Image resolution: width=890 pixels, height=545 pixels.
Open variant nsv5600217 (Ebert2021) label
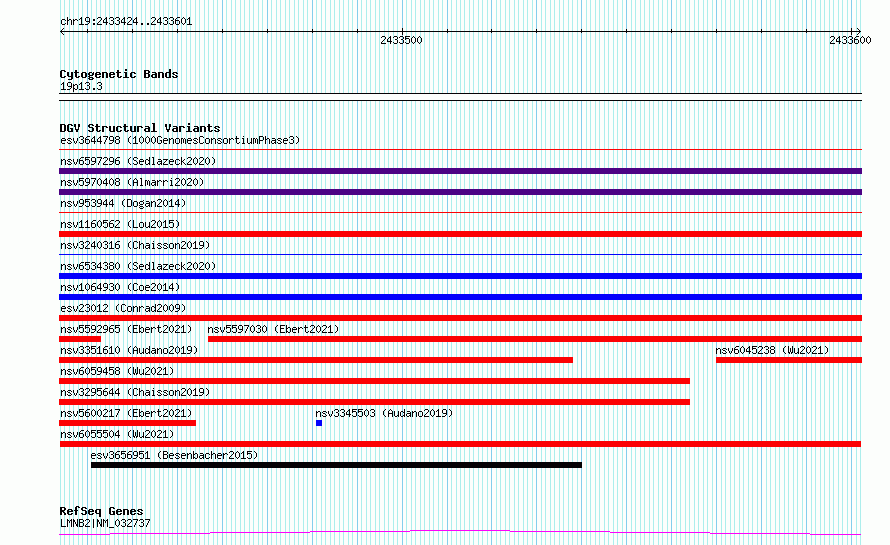(126, 413)
